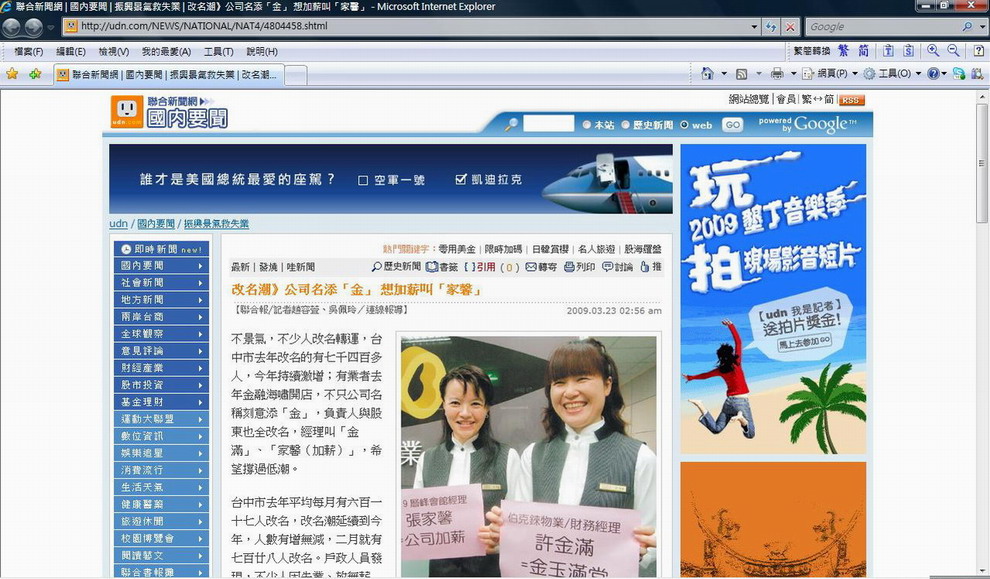
Task: Follow the 振興景氣救失業 breadcrumb link
Action: coord(216,224)
